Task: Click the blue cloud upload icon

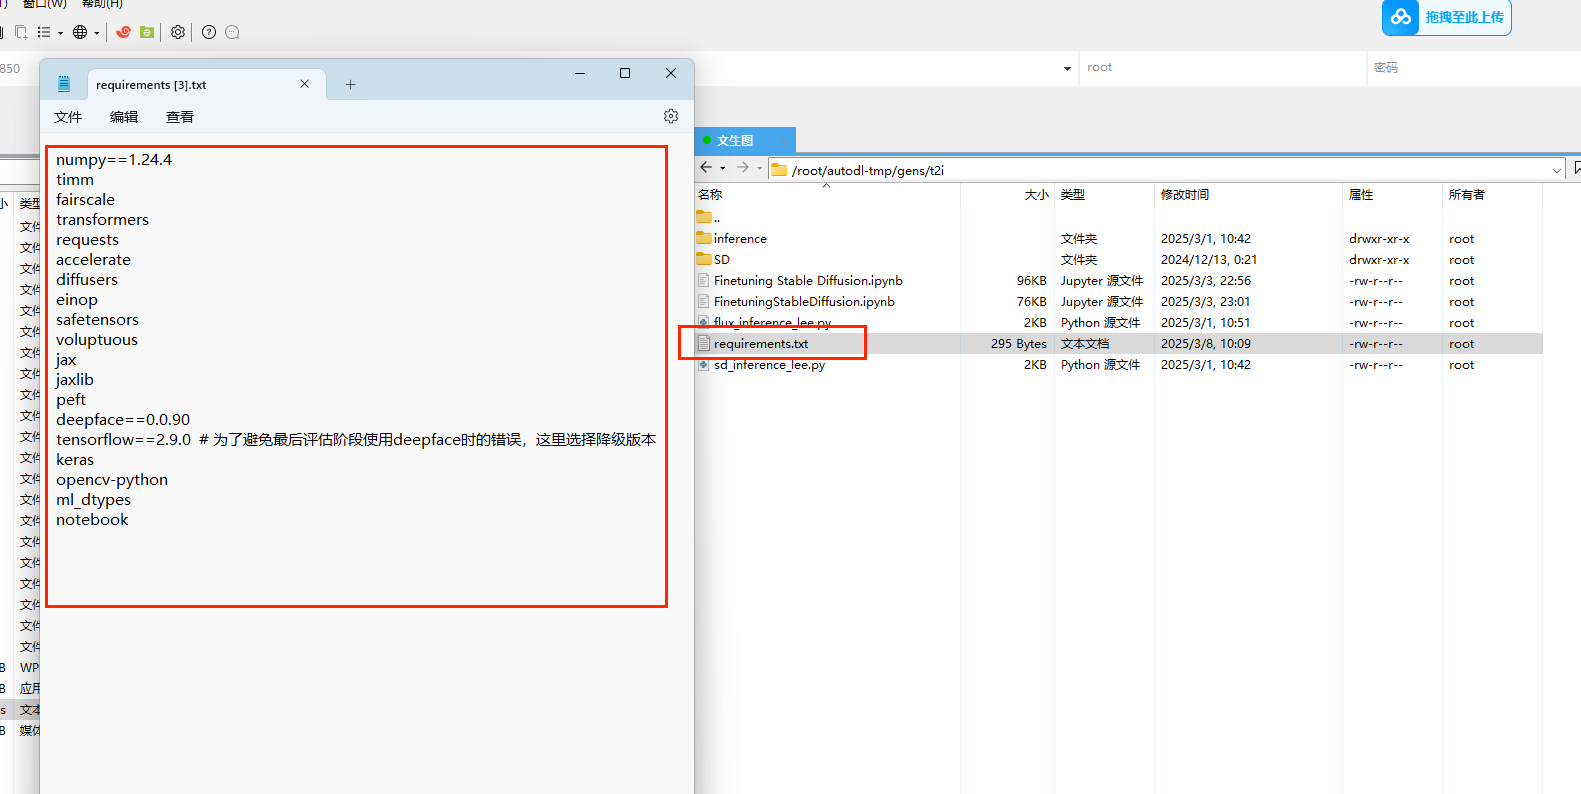Action: click(1400, 17)
